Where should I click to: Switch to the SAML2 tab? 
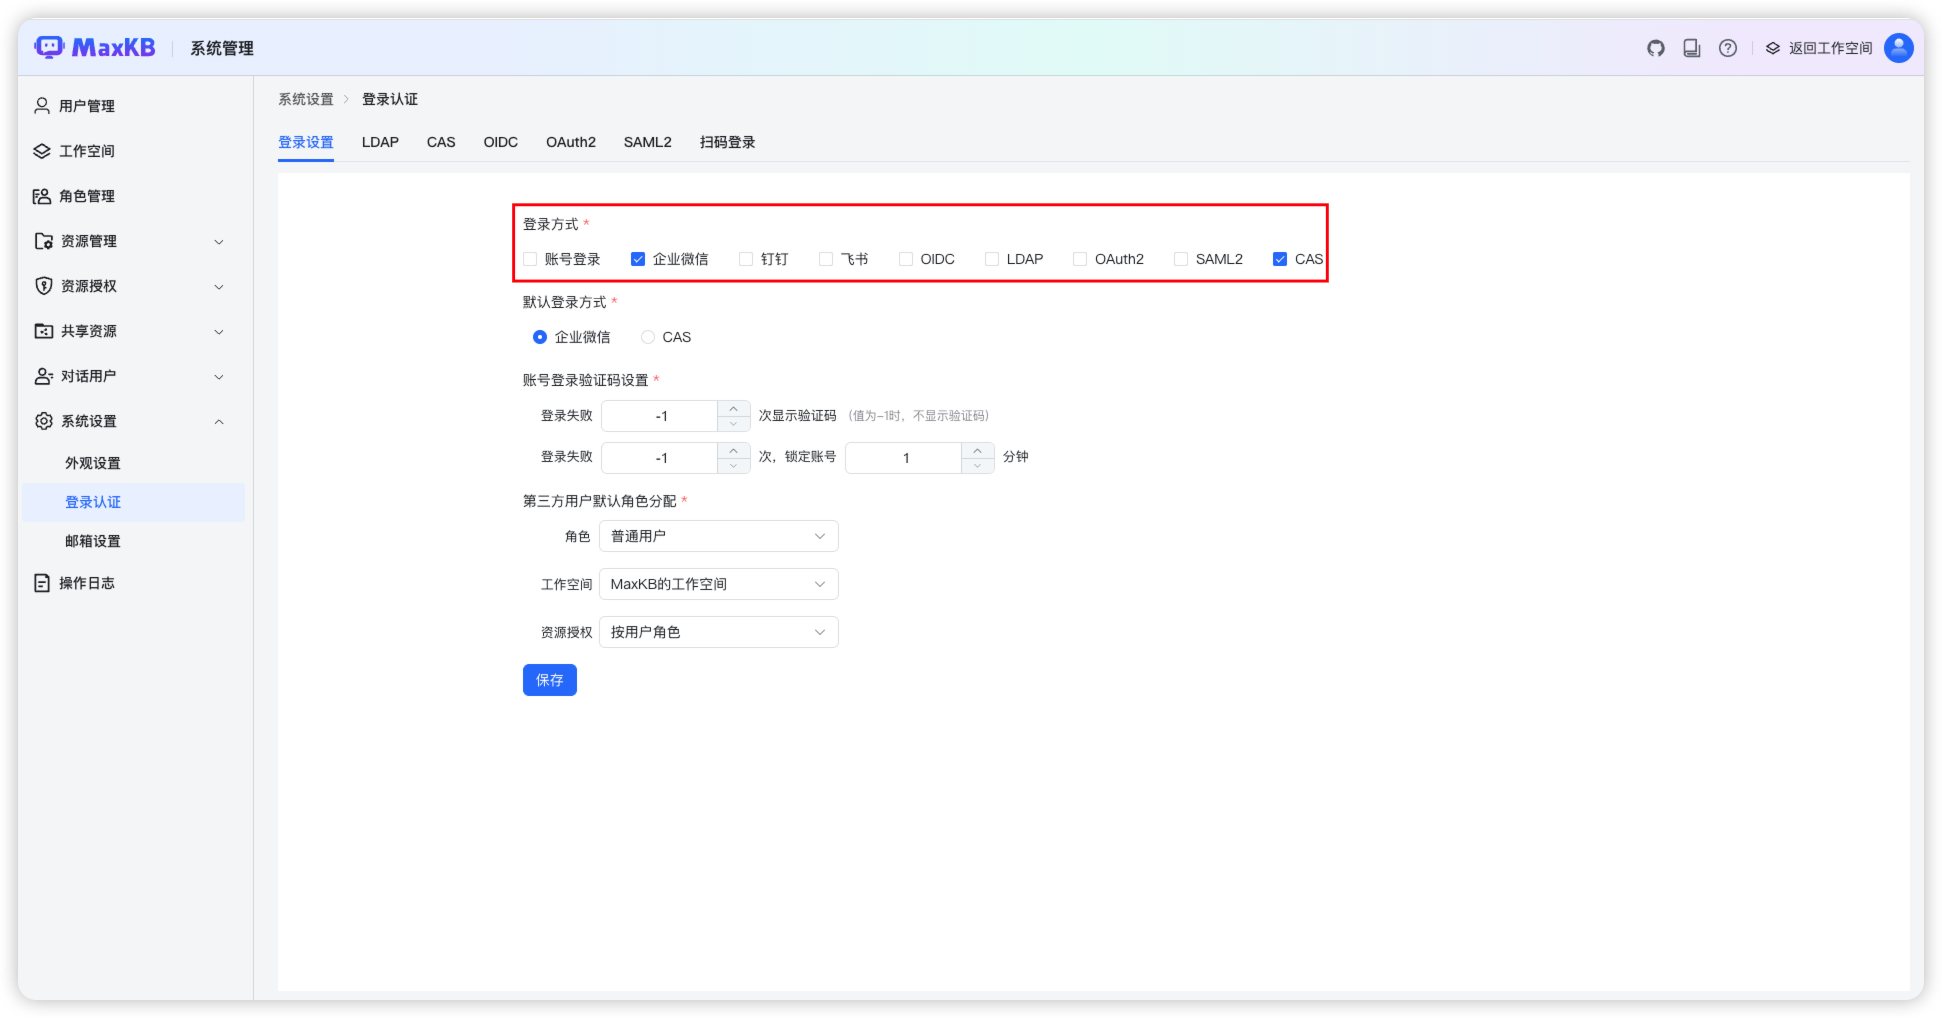click(x=647, y=142)
